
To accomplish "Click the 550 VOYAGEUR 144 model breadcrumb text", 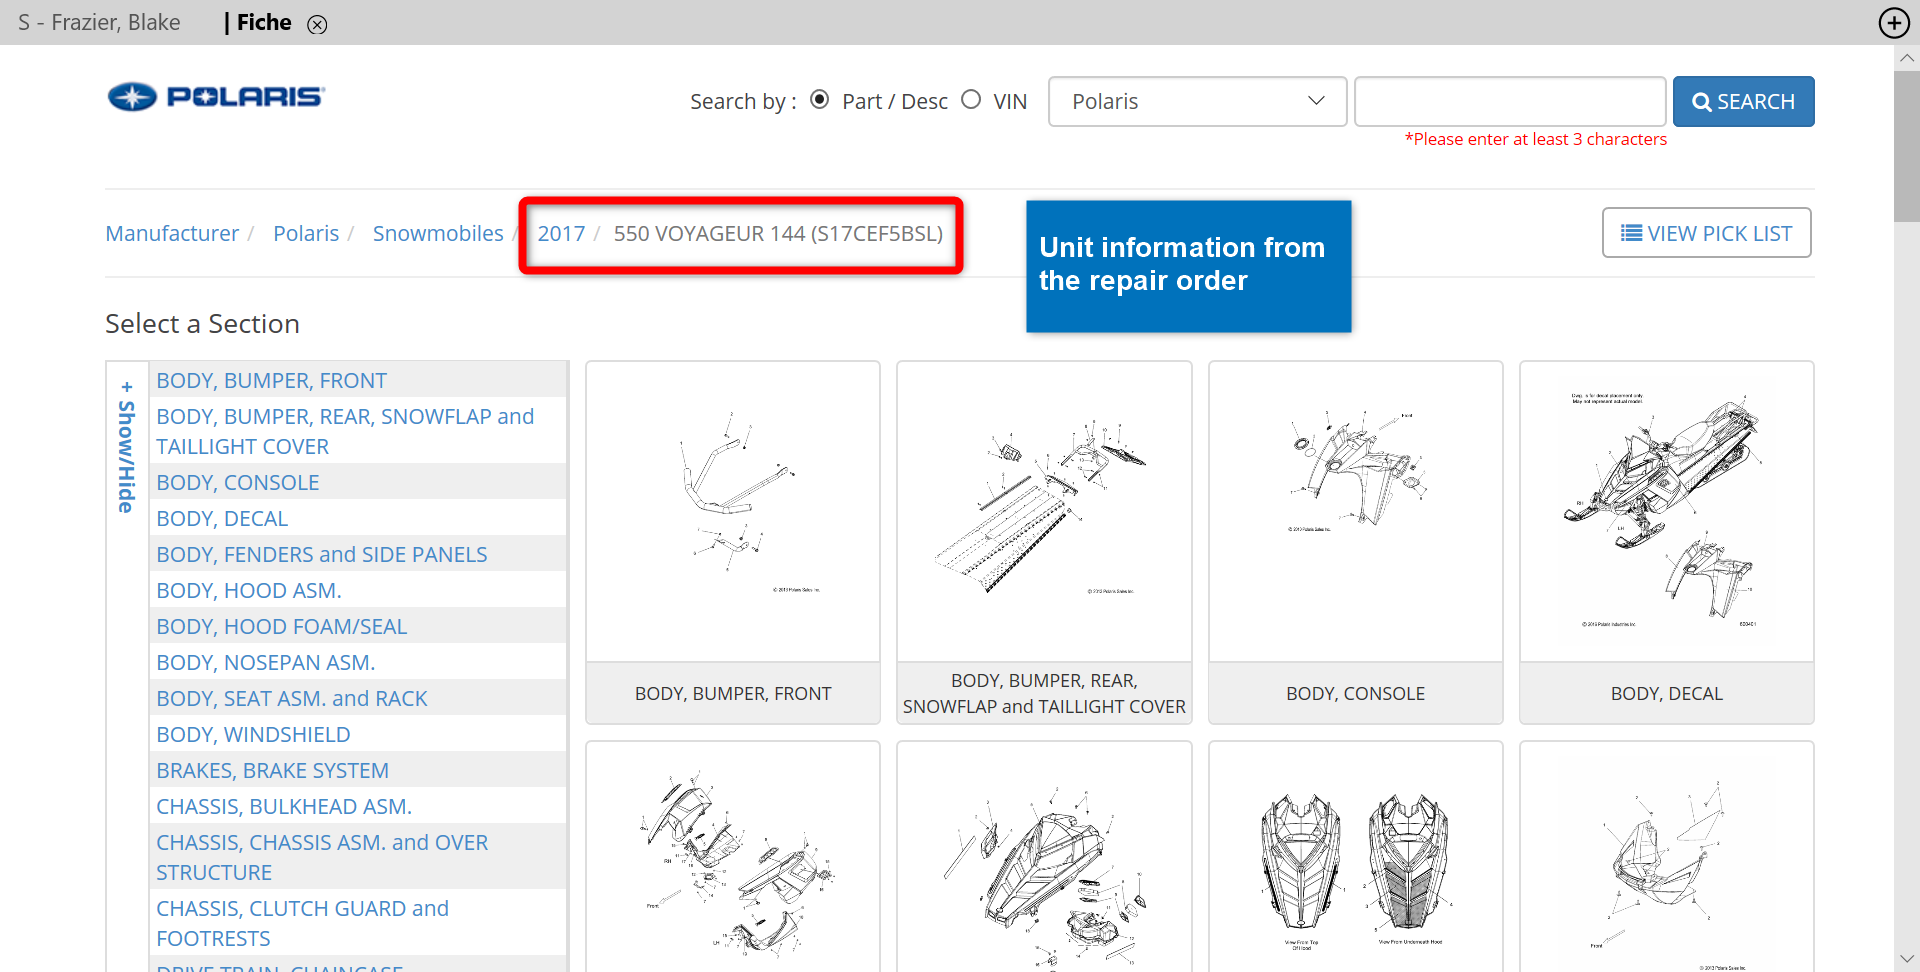I will click(x=778, y=233).
